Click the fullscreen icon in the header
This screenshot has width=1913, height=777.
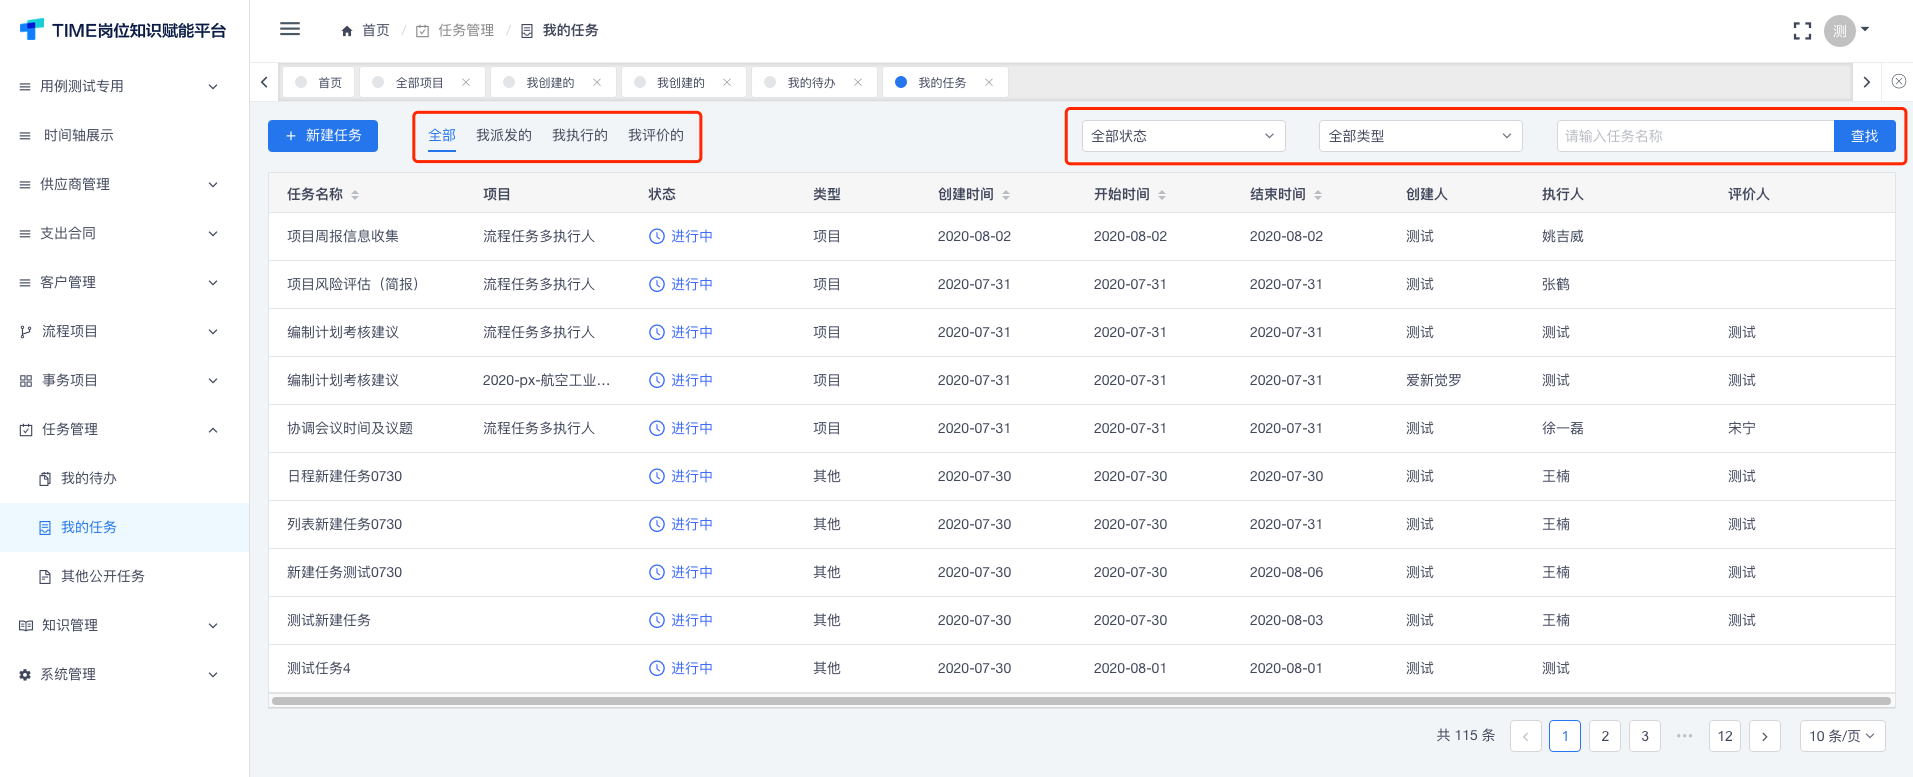(x=1802, y=31)
